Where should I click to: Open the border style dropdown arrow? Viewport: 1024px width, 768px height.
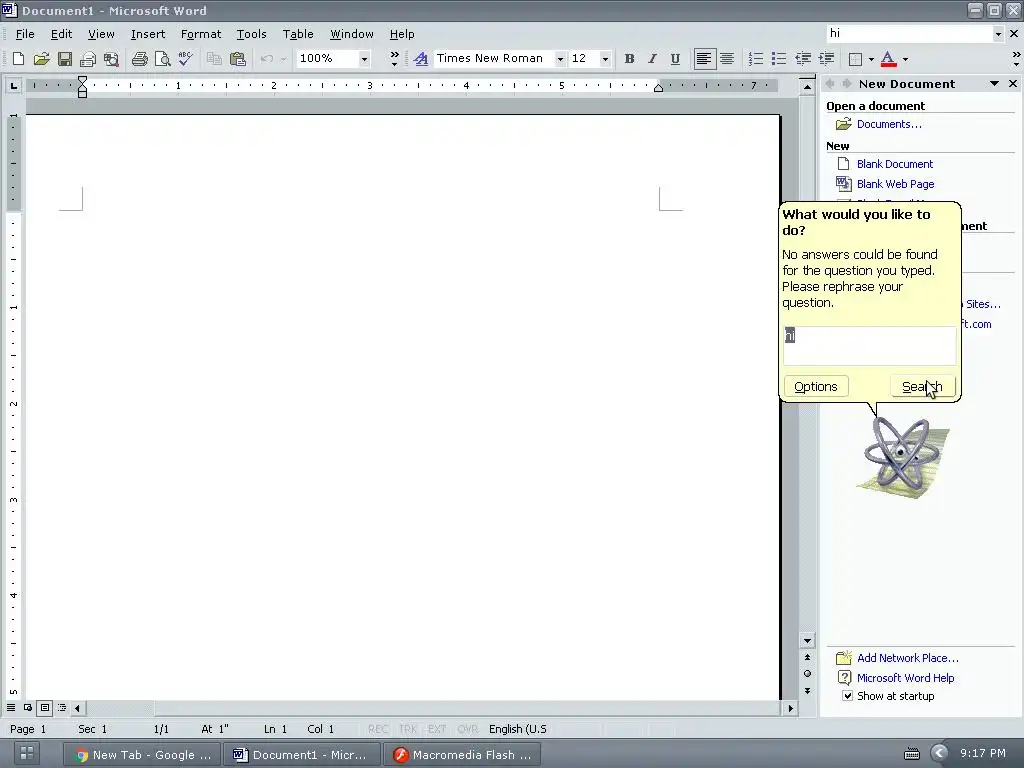click(x=871, y=59)
